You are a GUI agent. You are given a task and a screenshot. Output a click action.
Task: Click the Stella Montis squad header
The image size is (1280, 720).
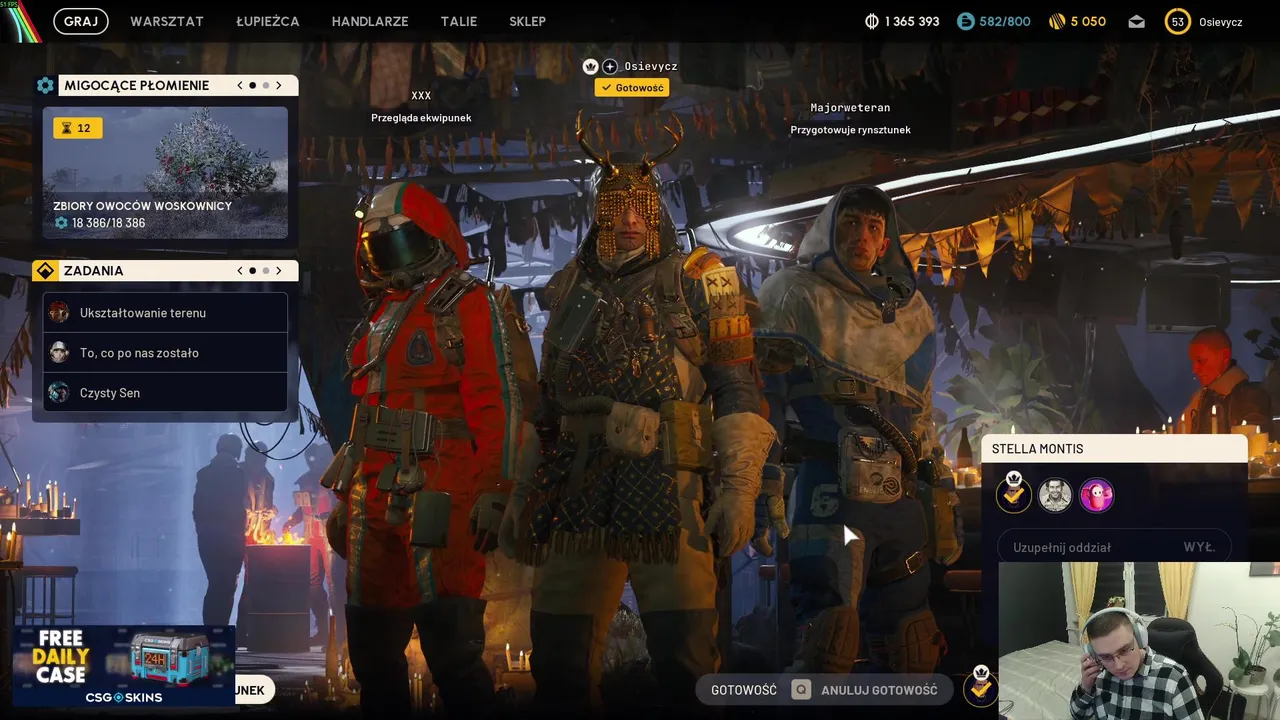coord(1114,449)
